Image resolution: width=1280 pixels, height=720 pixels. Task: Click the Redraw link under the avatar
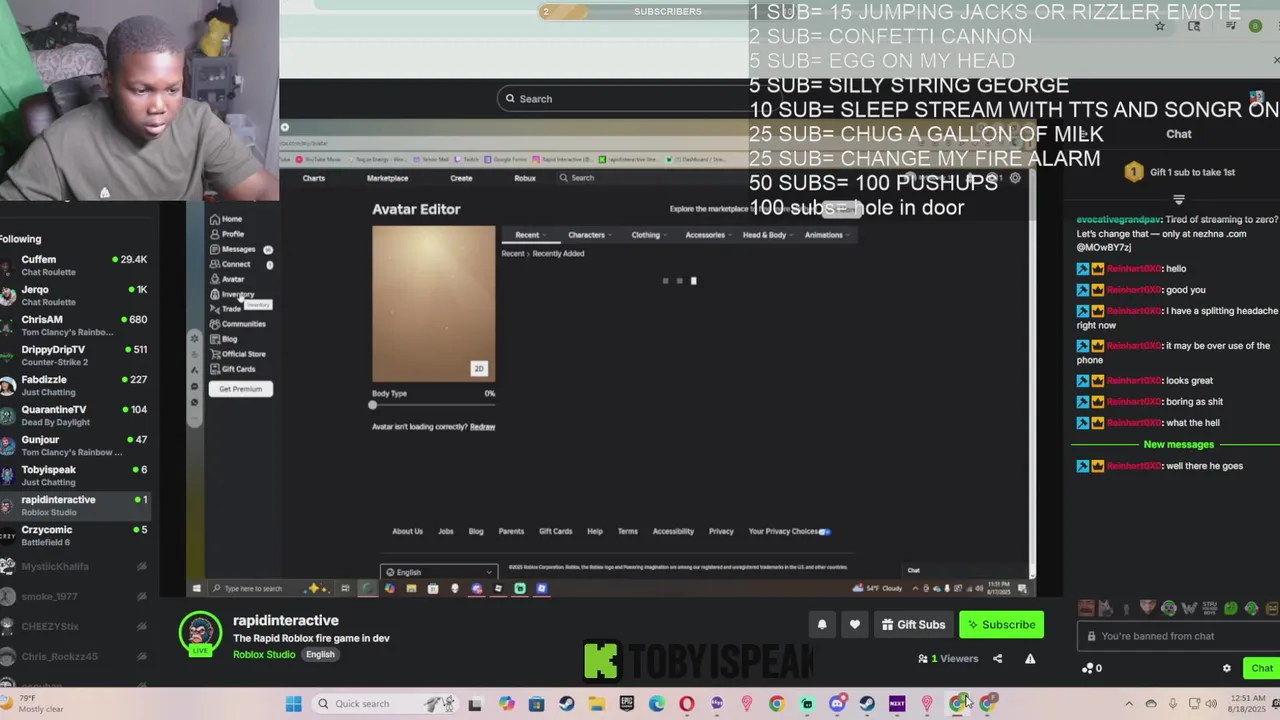482,427
